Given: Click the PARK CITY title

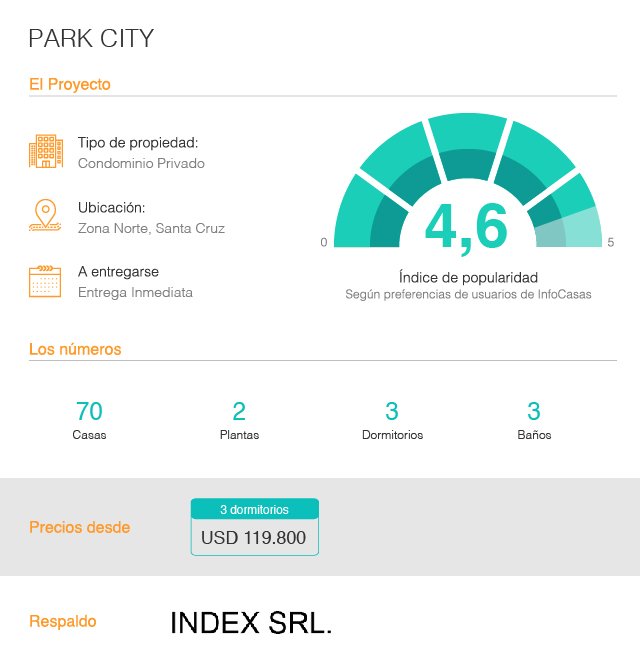Looking at the screenshot, I should tap(91, 39).
